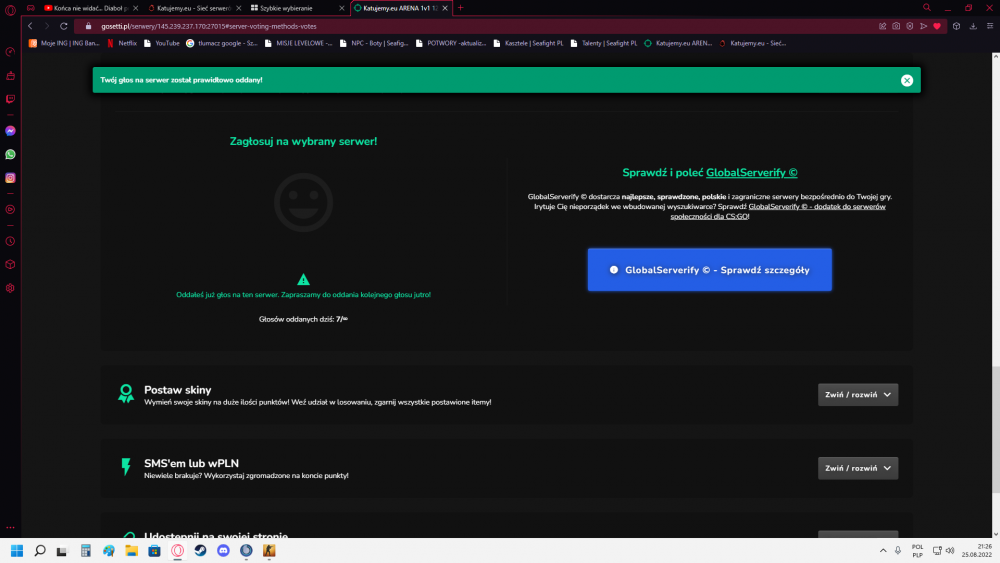Screen dimensions: 1000x563
Task: Open the Opera menu logo
Action: tap(10, 10)
